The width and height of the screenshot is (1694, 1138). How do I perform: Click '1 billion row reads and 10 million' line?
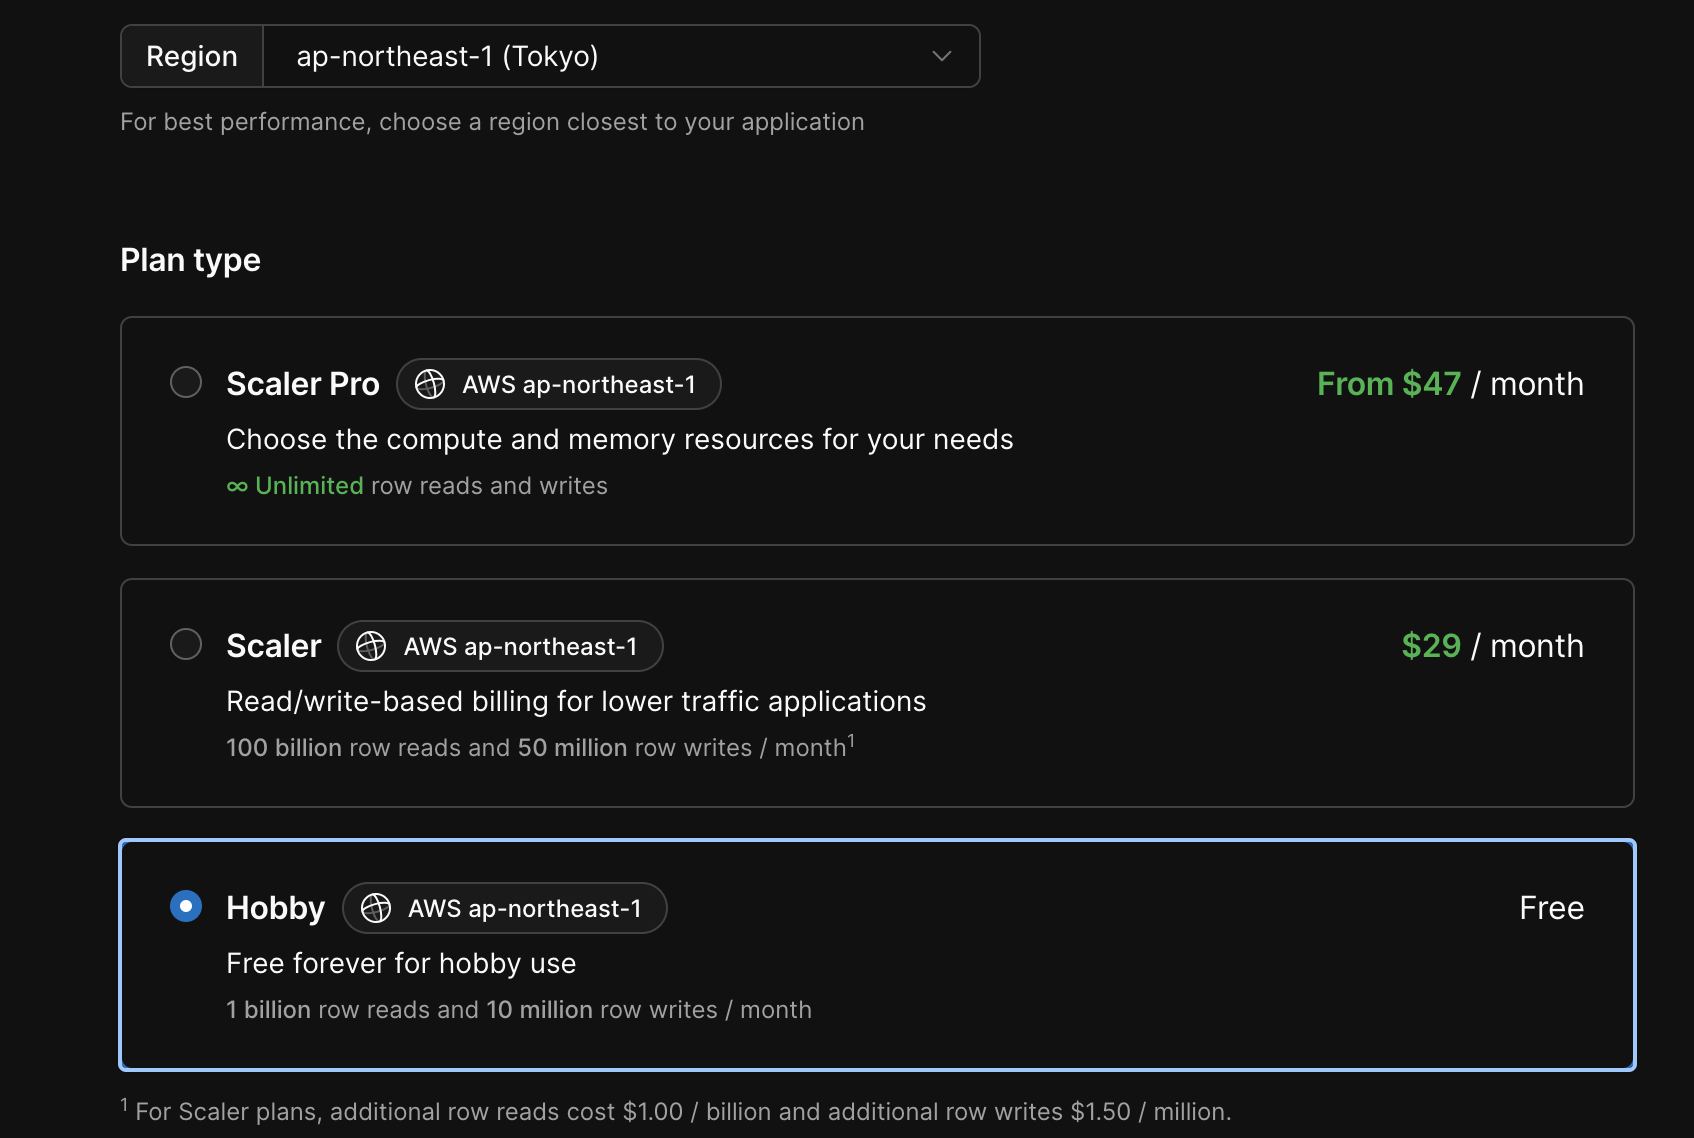click(x=519, y=1010)
